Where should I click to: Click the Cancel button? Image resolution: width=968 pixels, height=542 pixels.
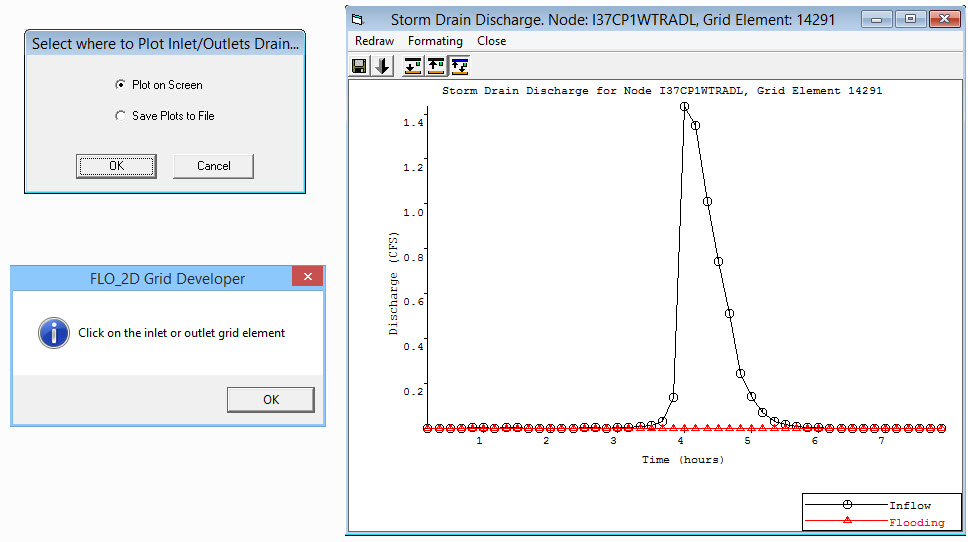pos(213,166)
